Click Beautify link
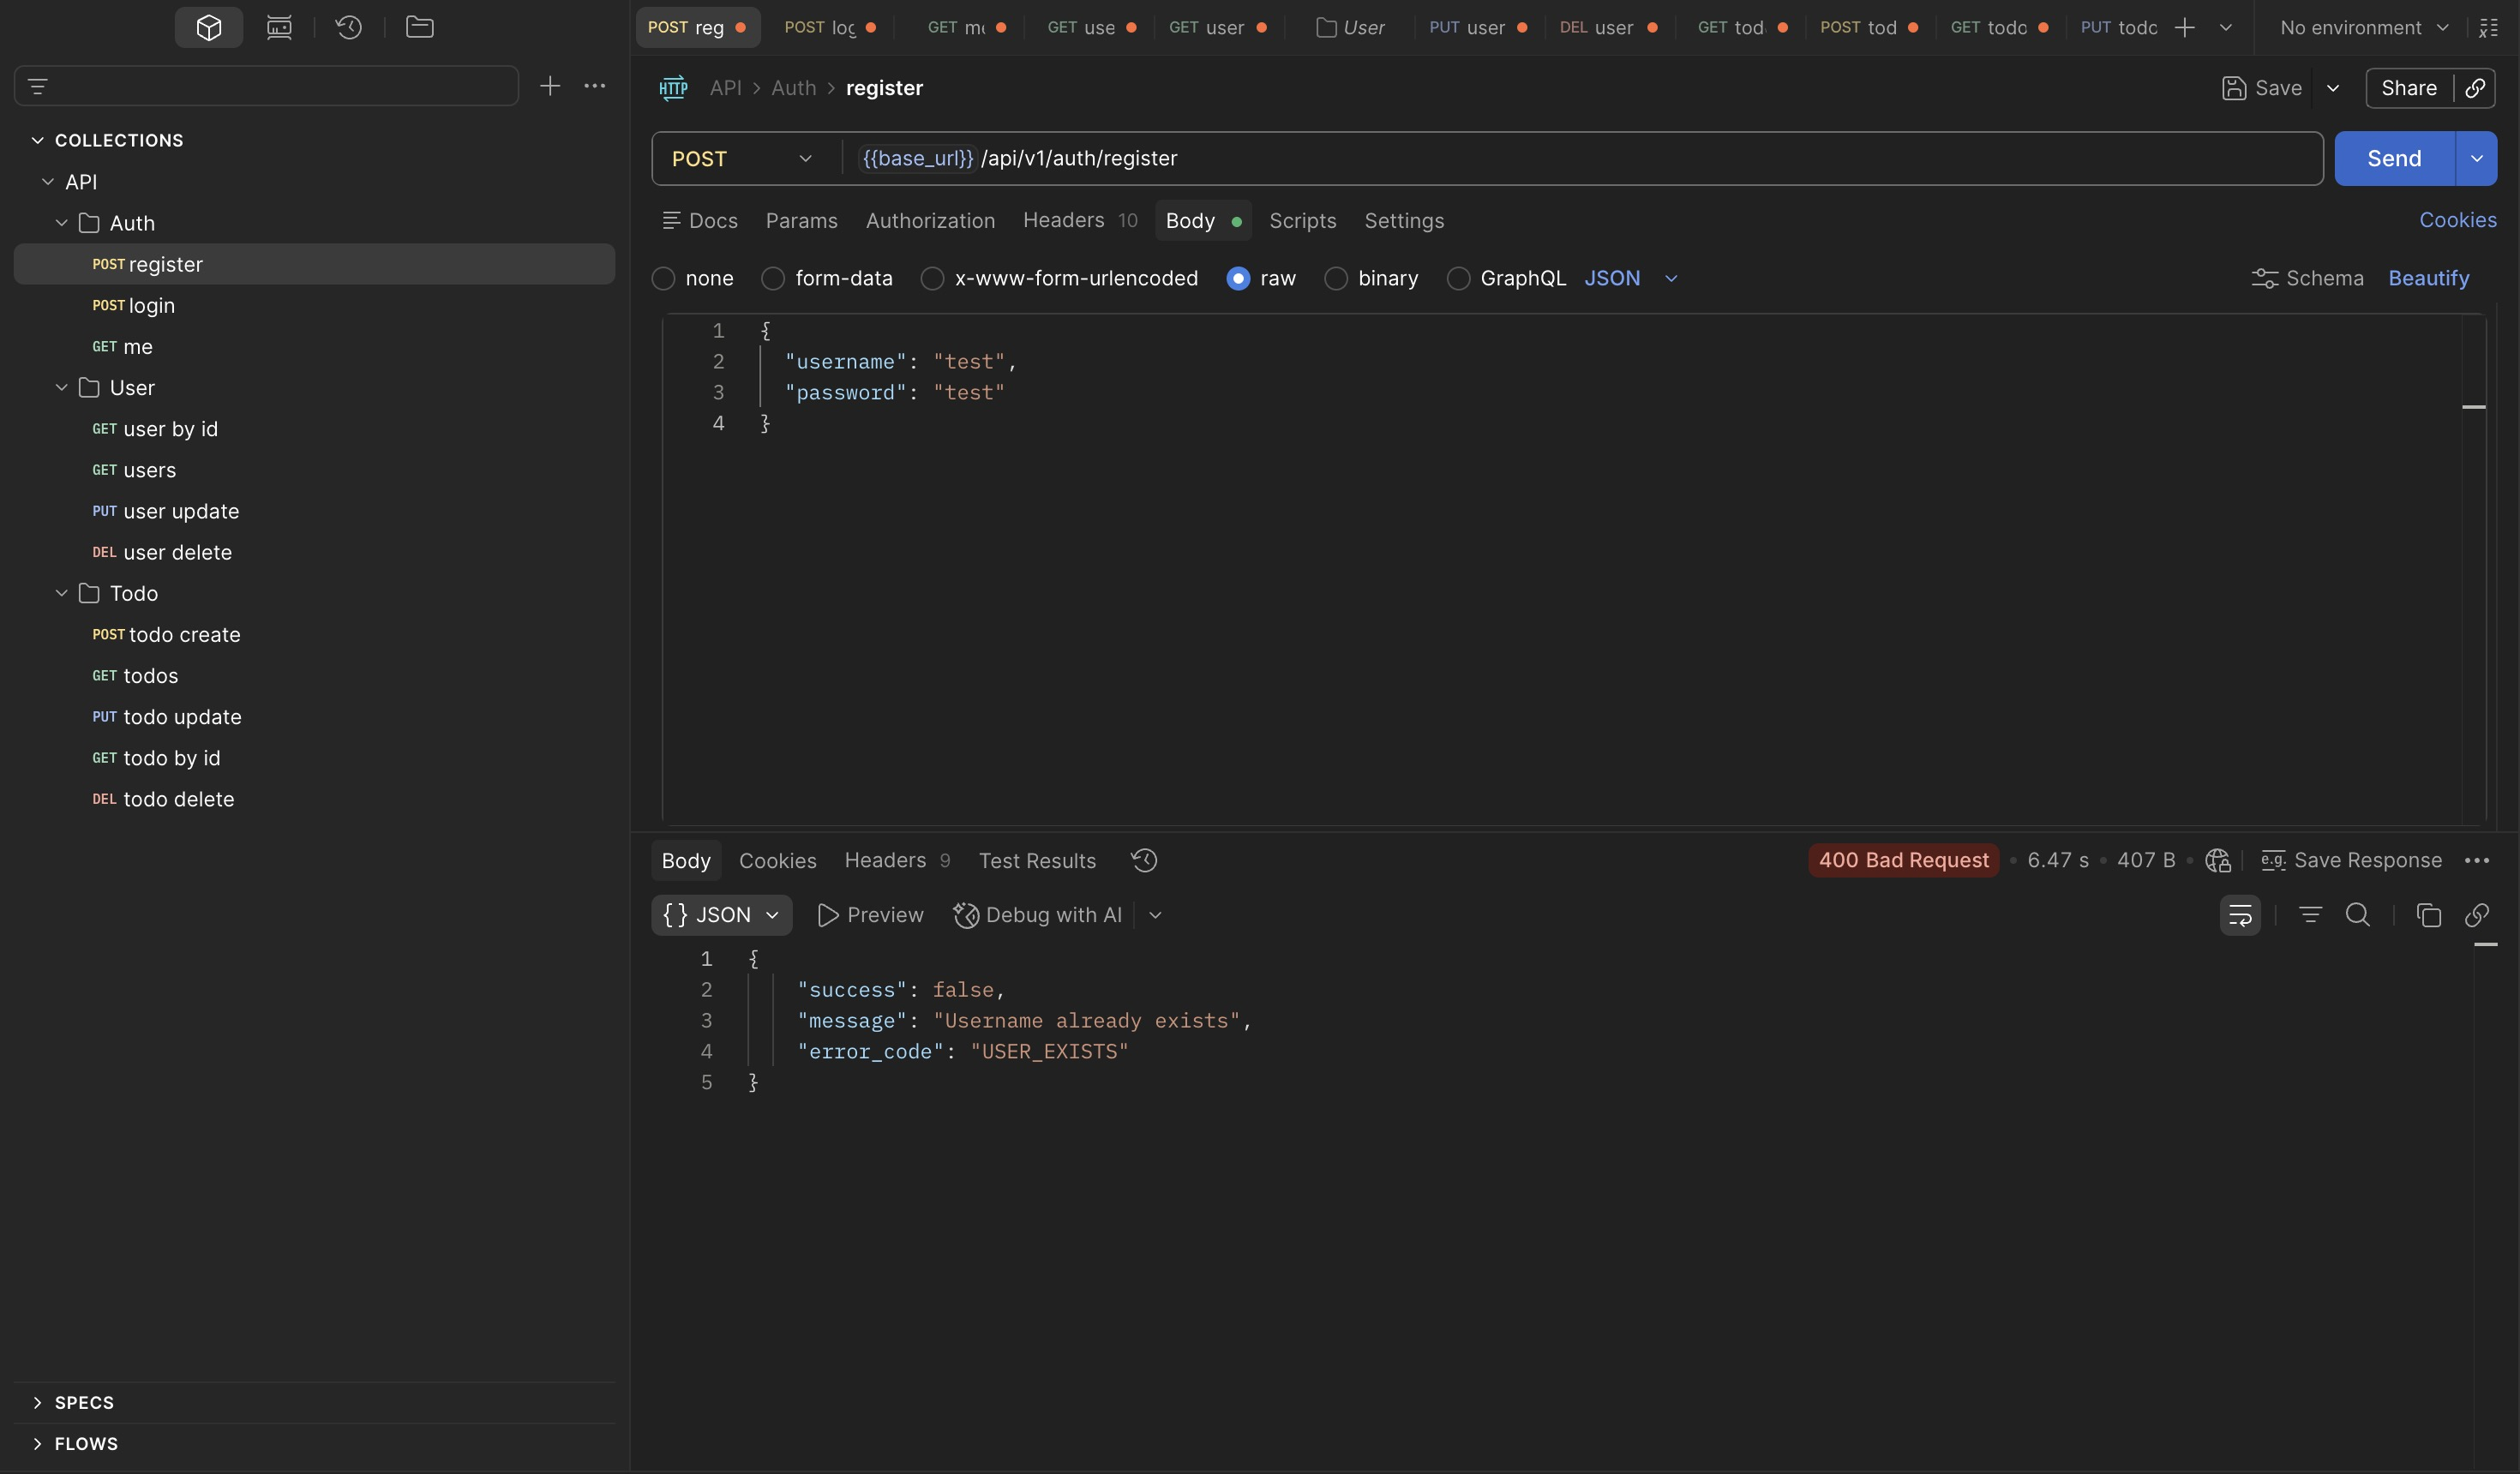 [x=2428, y=278]
